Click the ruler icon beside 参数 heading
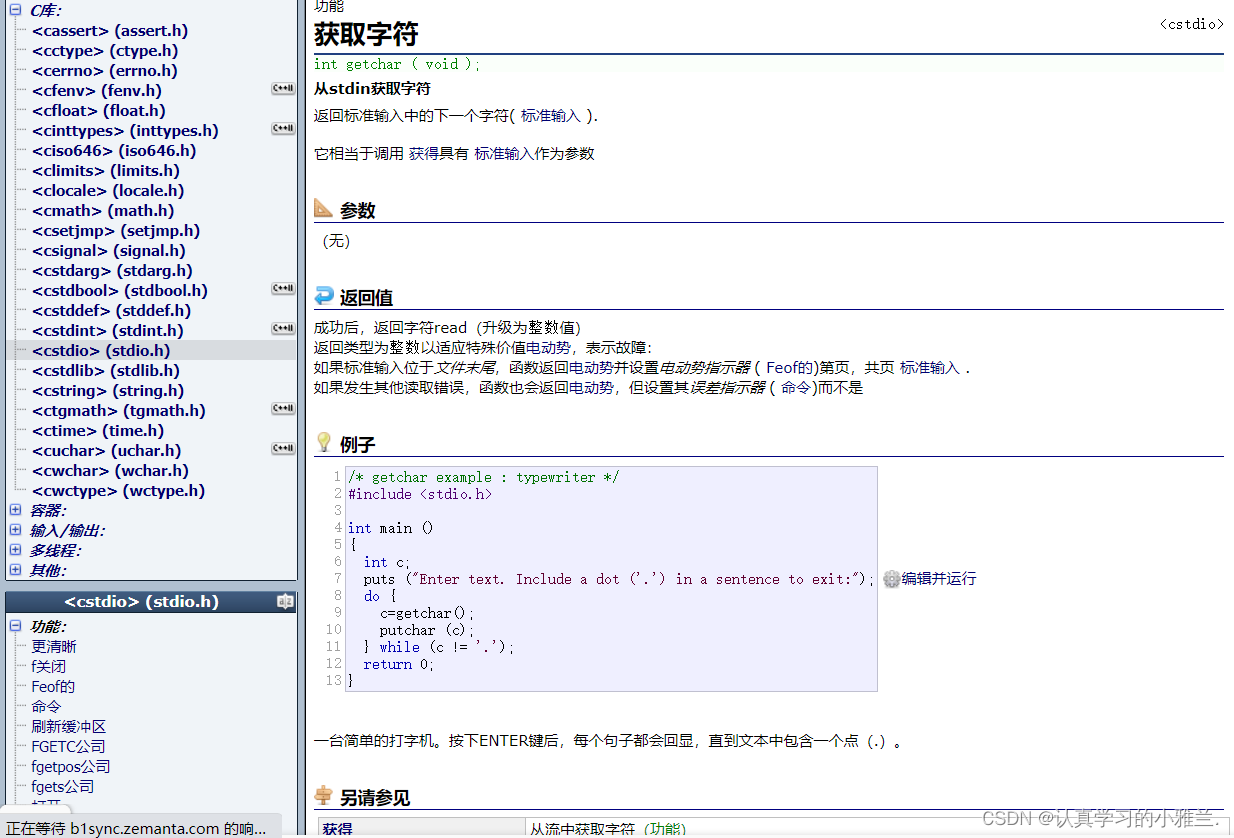Image resolution: width=1234 pixels, height=838 pixels. coord(323,209)
